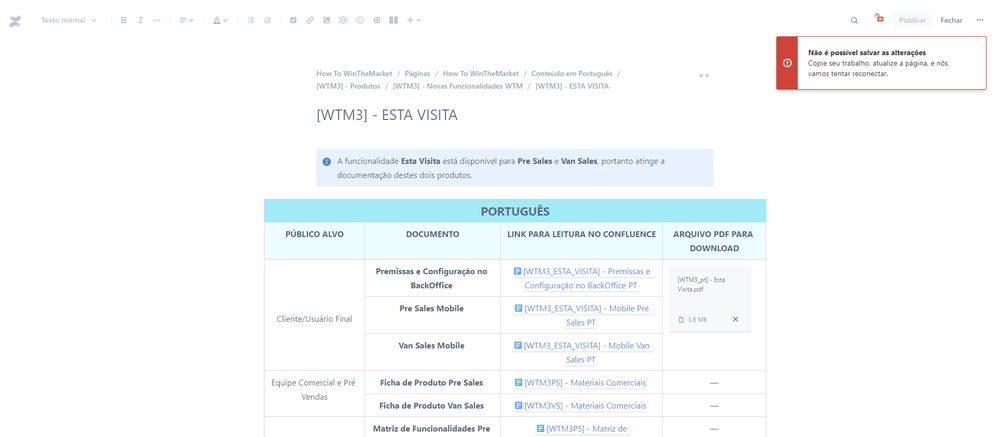999x437 pixels.
Task: Open the [WTM3] - Produtos breadcrumb
Action: pyautogui.click(x=349, y=85)
